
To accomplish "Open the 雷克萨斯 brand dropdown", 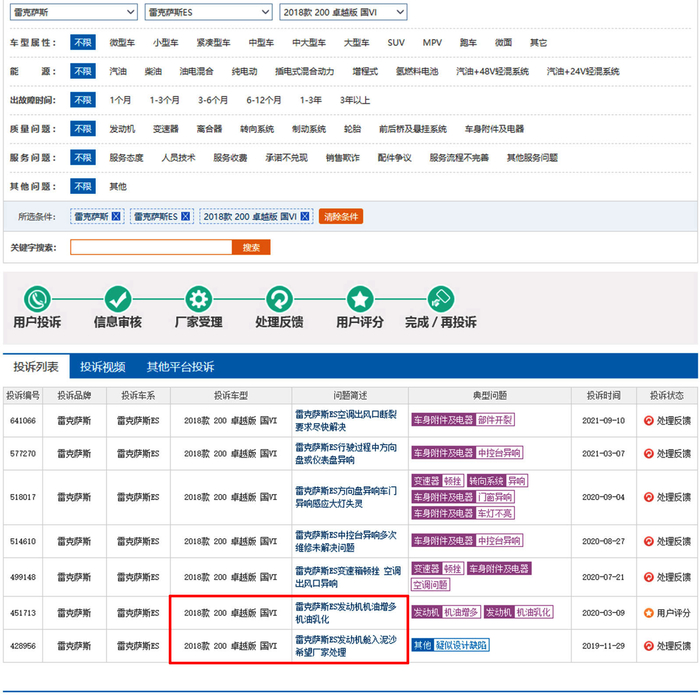I will point(70,12).
